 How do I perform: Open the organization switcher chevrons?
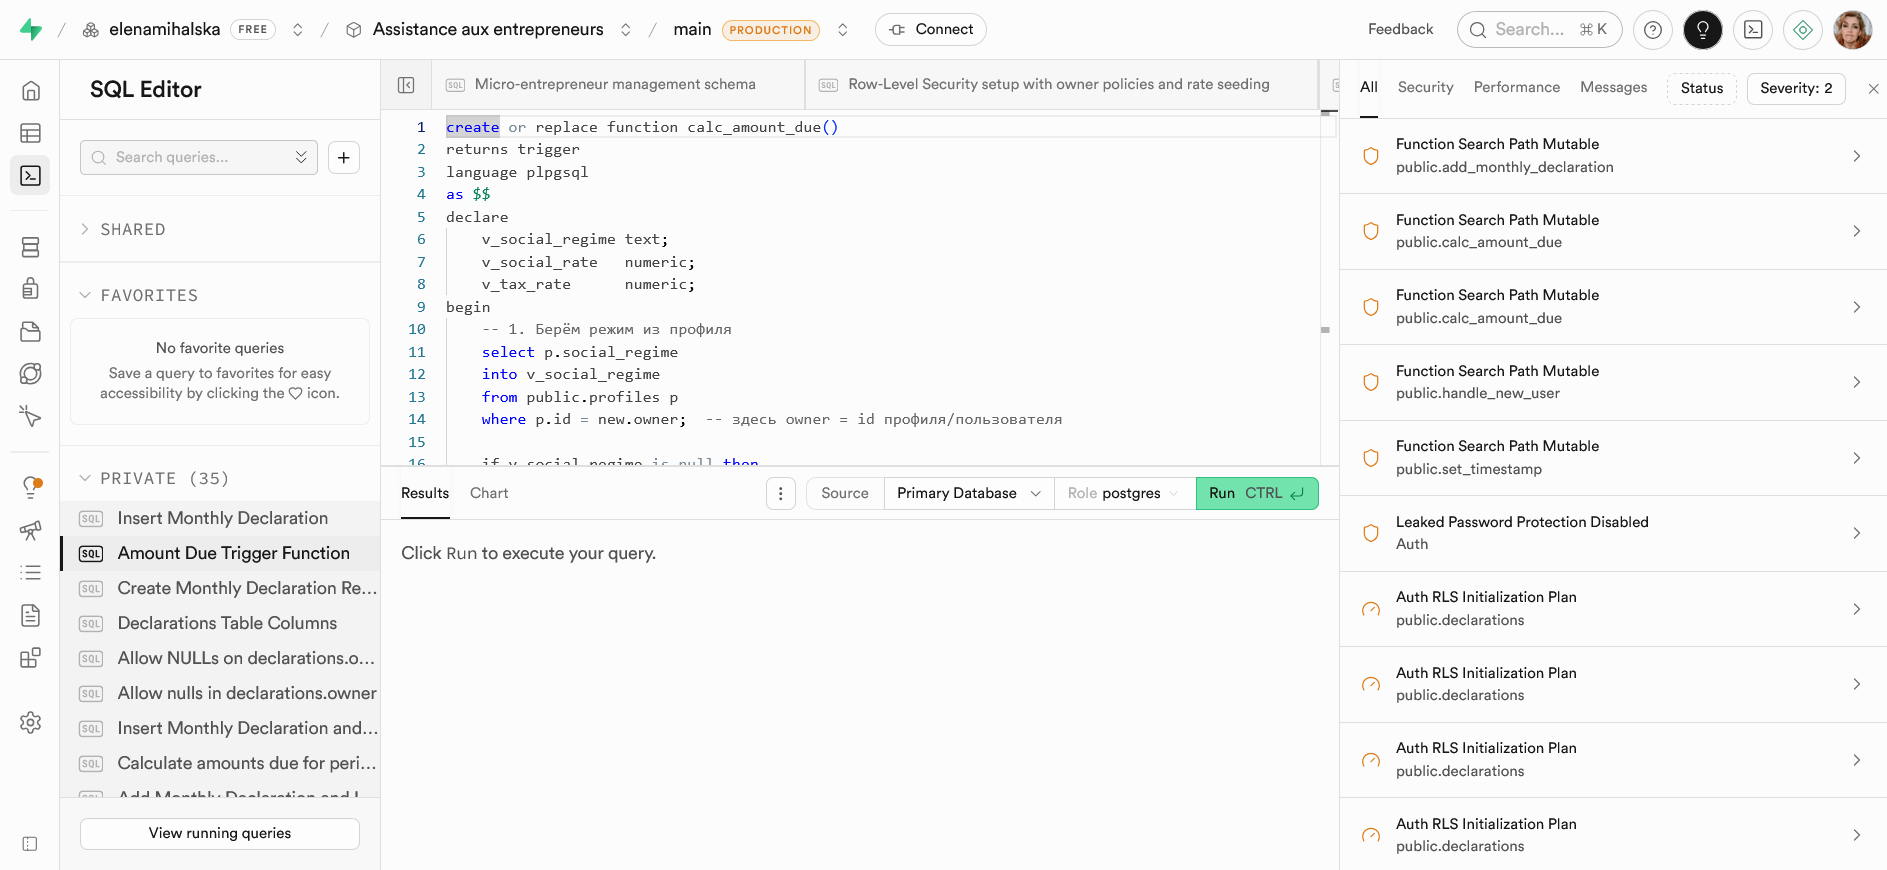(x=297, y=30)
